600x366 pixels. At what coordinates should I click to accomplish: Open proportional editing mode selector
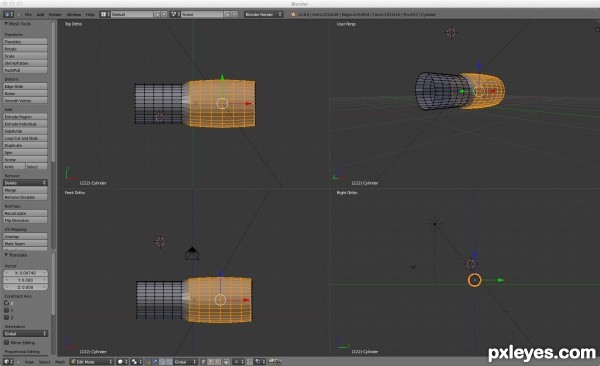coord(238,361)
